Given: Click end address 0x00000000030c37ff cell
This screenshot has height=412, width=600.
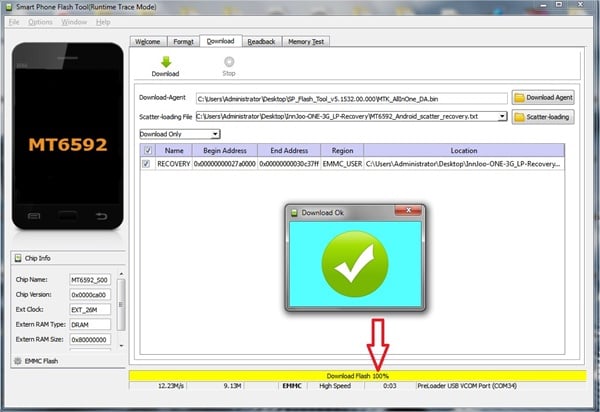Looking at the screenshot, I should (x=289, y=164).
